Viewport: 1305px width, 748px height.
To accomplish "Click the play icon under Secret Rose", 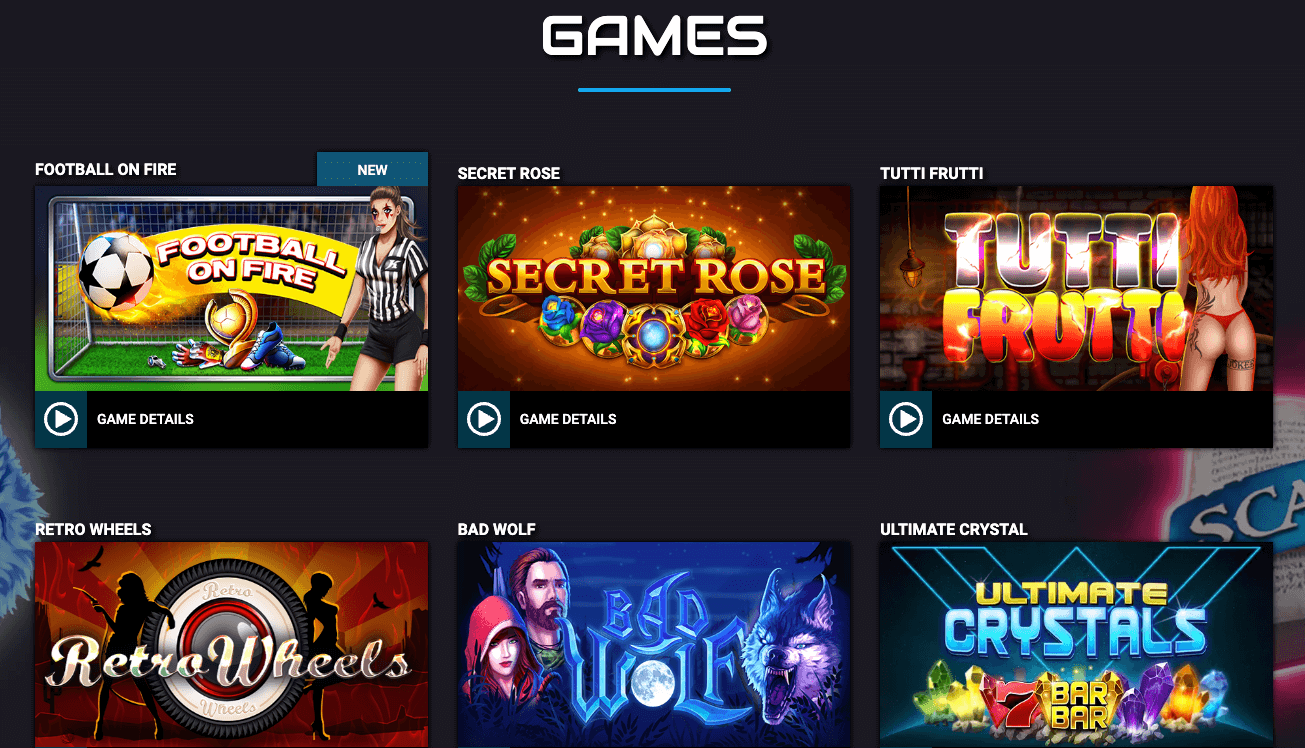I will pos(484,419).
